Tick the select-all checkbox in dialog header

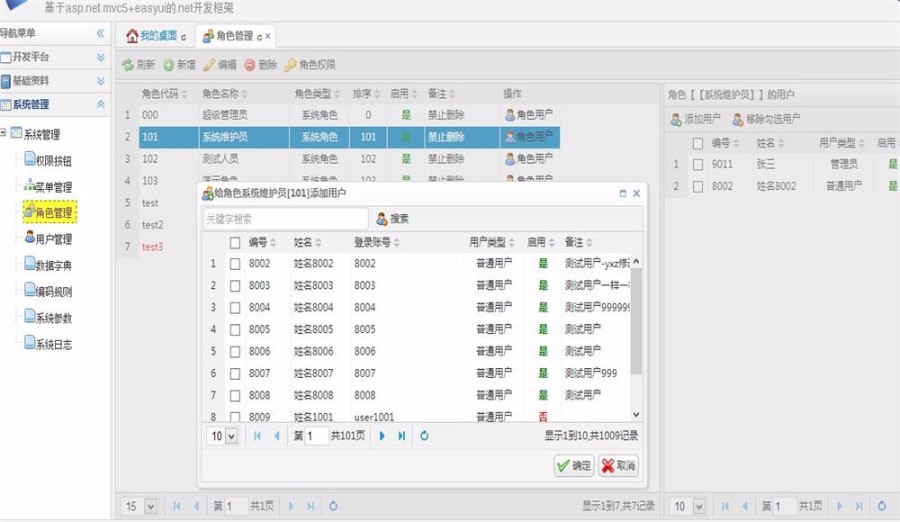[235, 243]
